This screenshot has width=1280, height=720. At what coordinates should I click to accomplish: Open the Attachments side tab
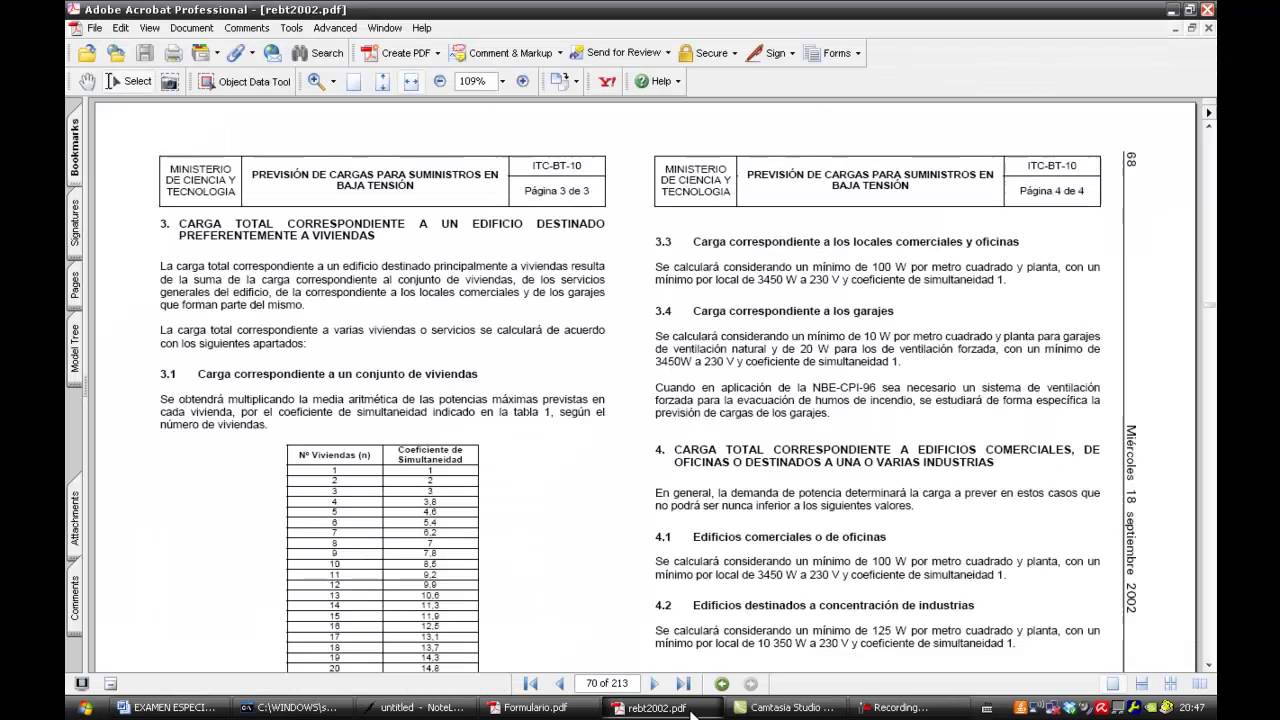[74, 517]
